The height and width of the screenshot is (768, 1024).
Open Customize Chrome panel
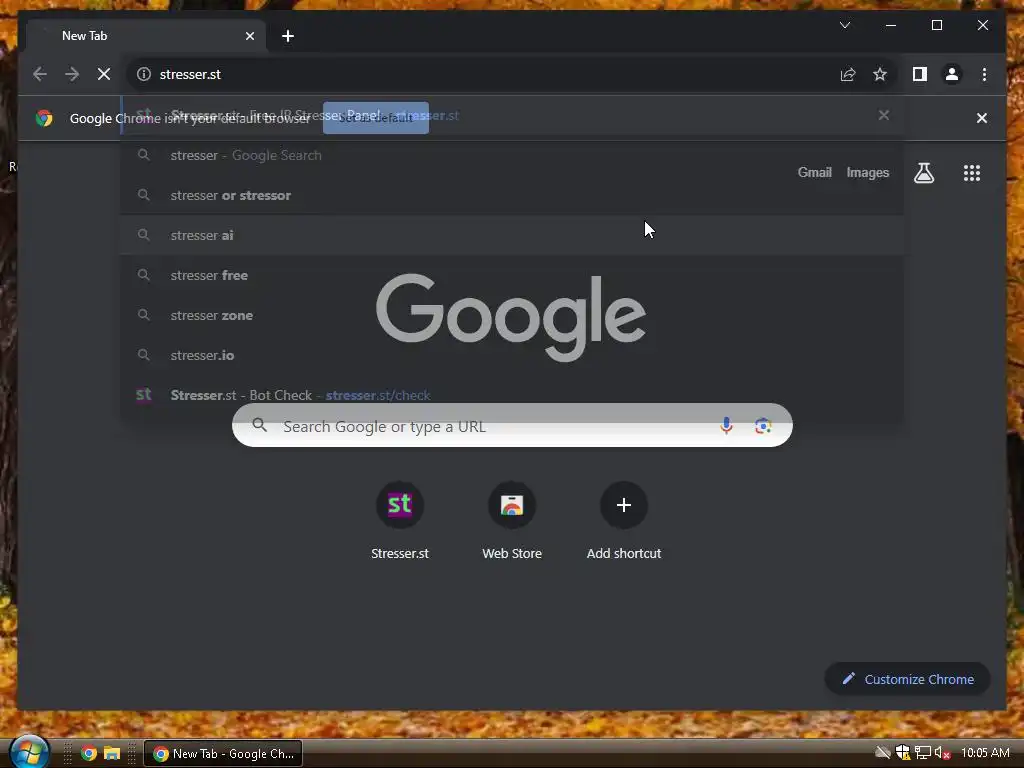point(907,679)
